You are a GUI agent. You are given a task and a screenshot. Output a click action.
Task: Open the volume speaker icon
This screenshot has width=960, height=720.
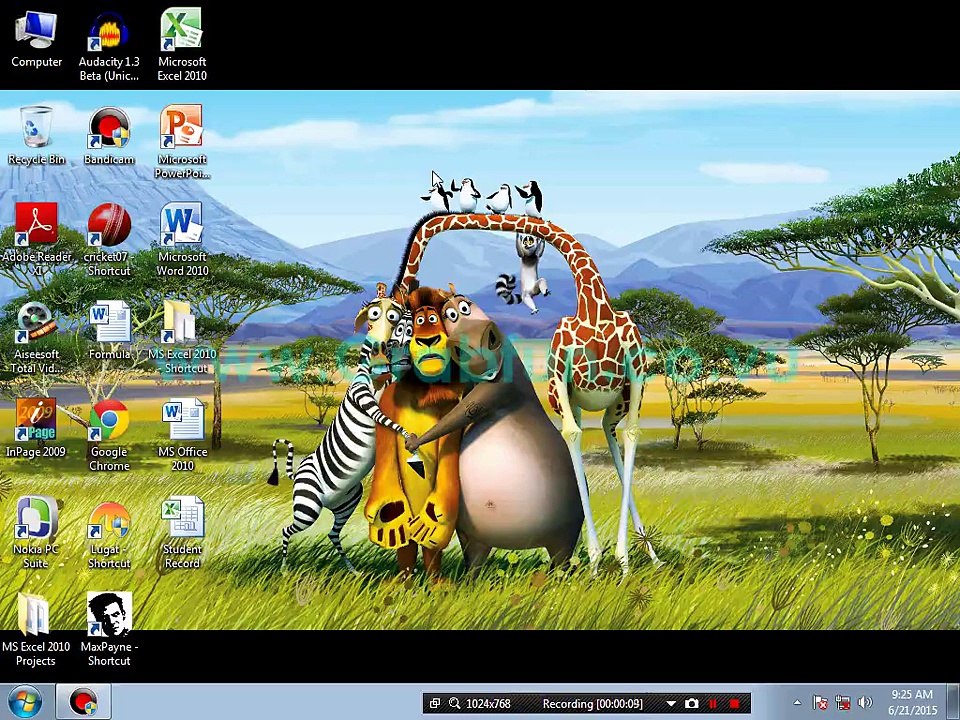tap(864, 702)
